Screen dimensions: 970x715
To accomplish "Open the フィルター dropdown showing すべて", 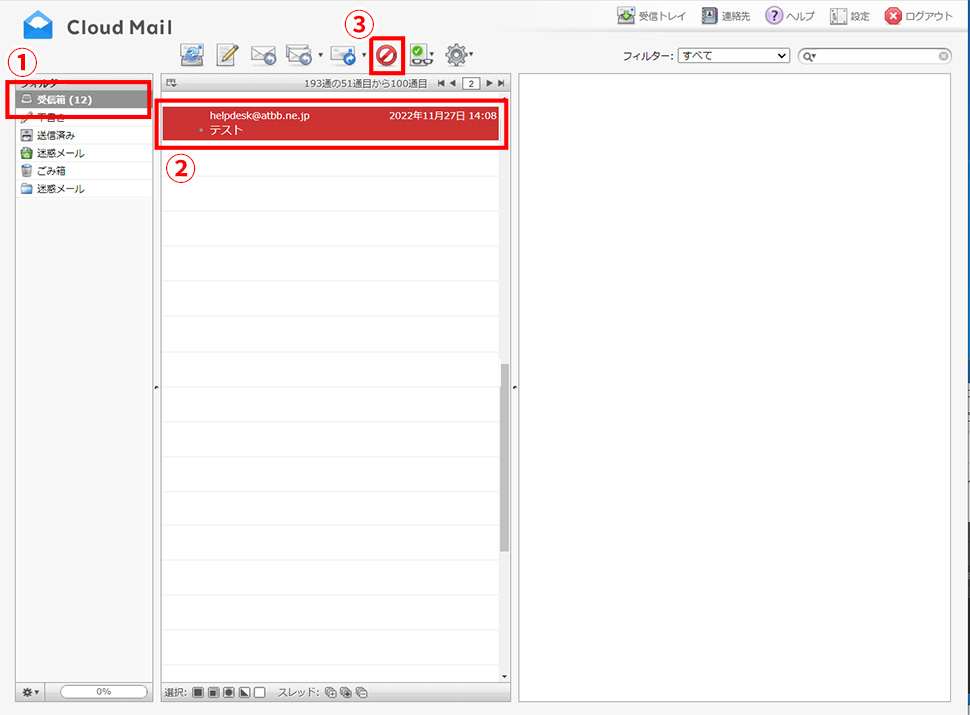I will tap(733, 56).
